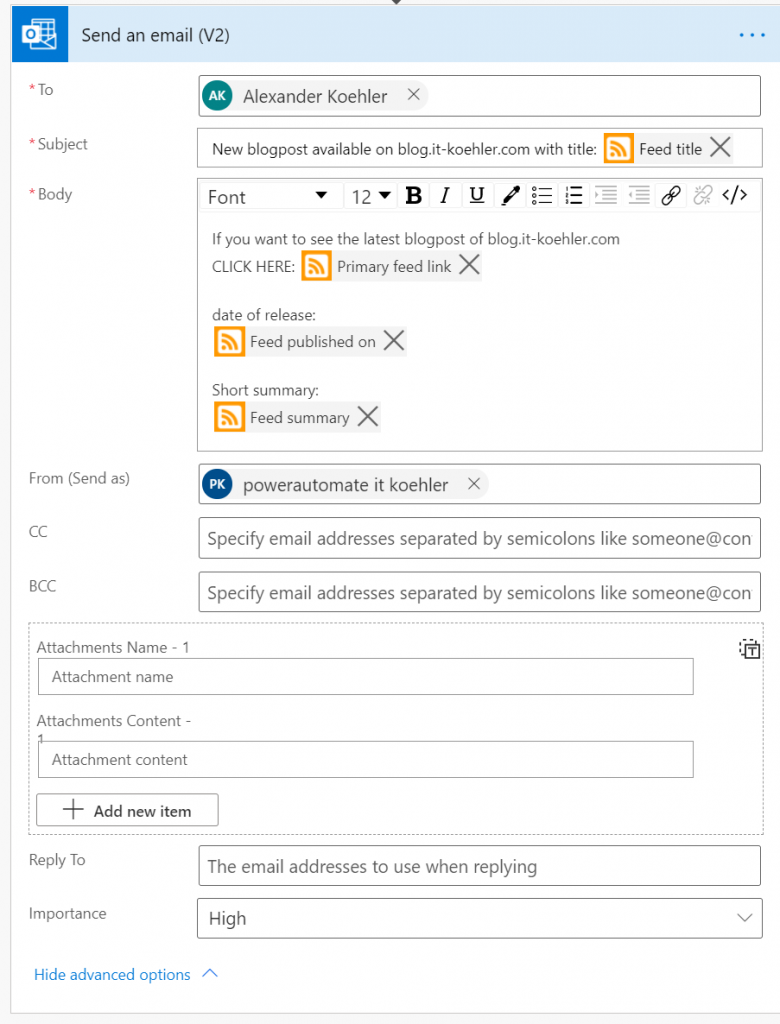Click the RSS icon of Feed published on
The height and width of the screenshot is (1024, 780).
point(229,342)
